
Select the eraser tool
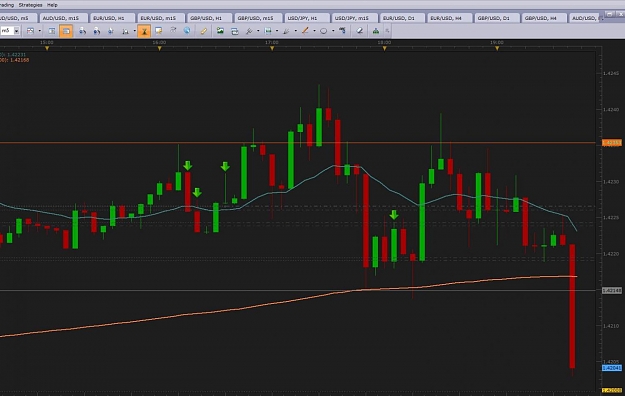point(360,31)
